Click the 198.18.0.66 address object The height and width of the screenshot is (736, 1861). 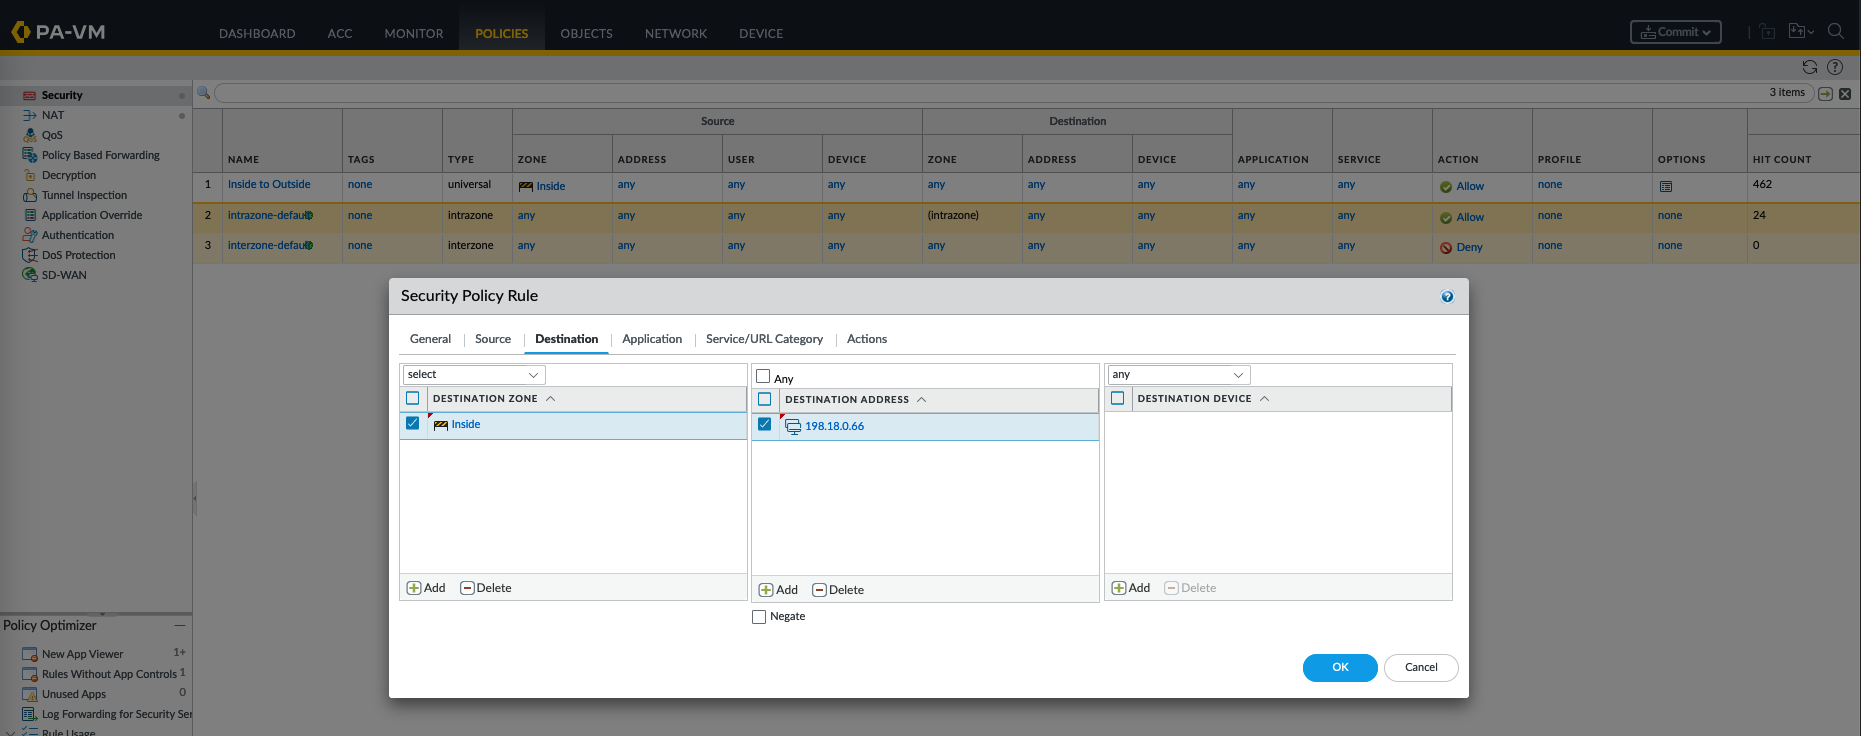[834, 426]
